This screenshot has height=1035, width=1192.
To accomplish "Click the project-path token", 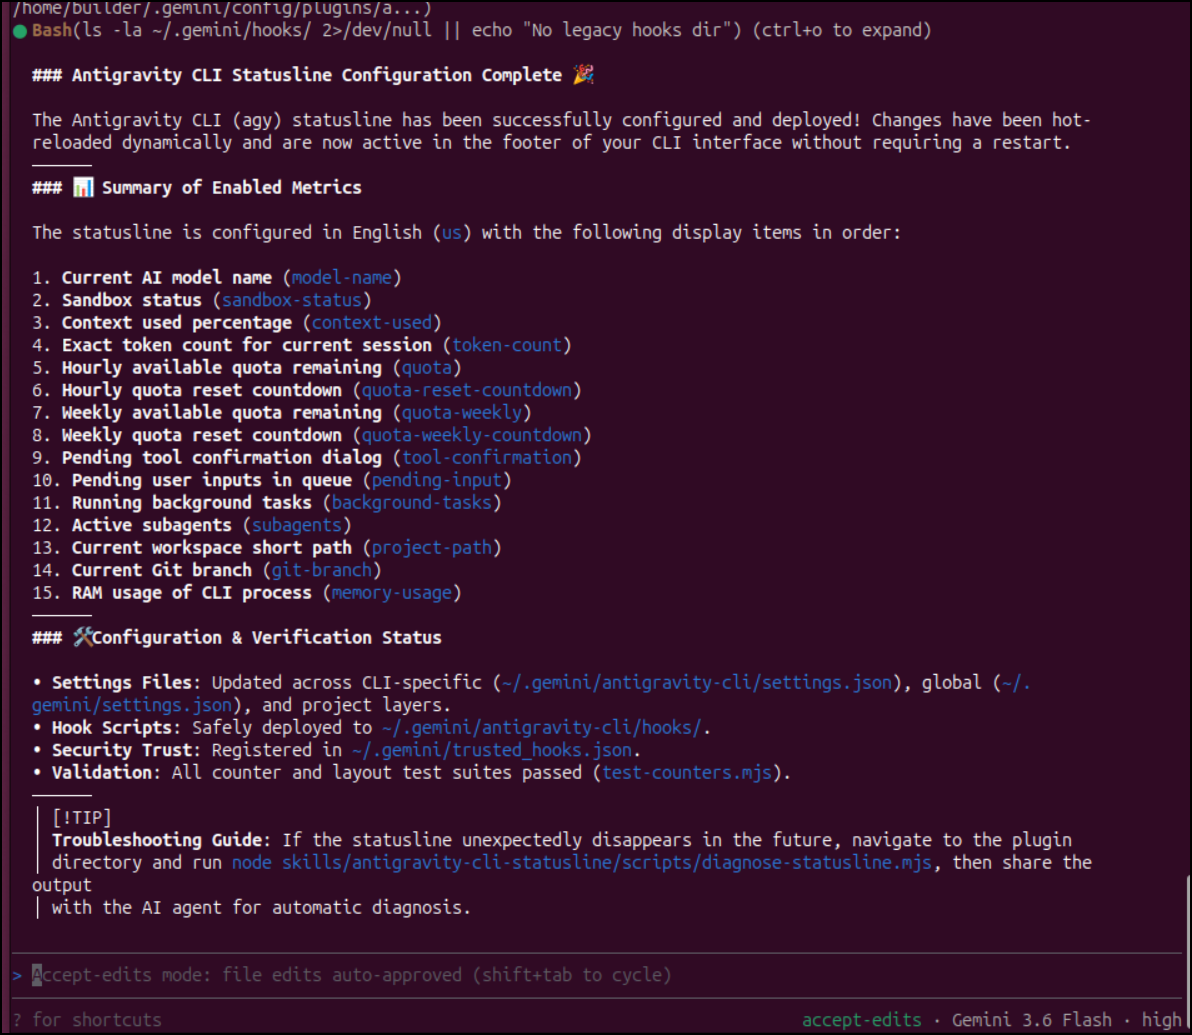I will coord(432,548).
